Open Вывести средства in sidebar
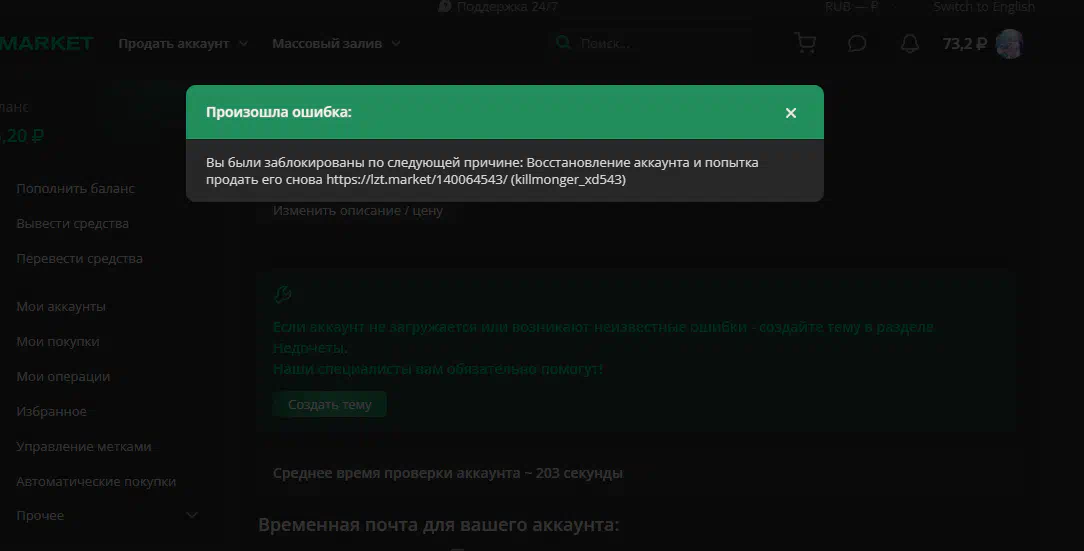The image size is (1084, 551). (x=73, y=224)
